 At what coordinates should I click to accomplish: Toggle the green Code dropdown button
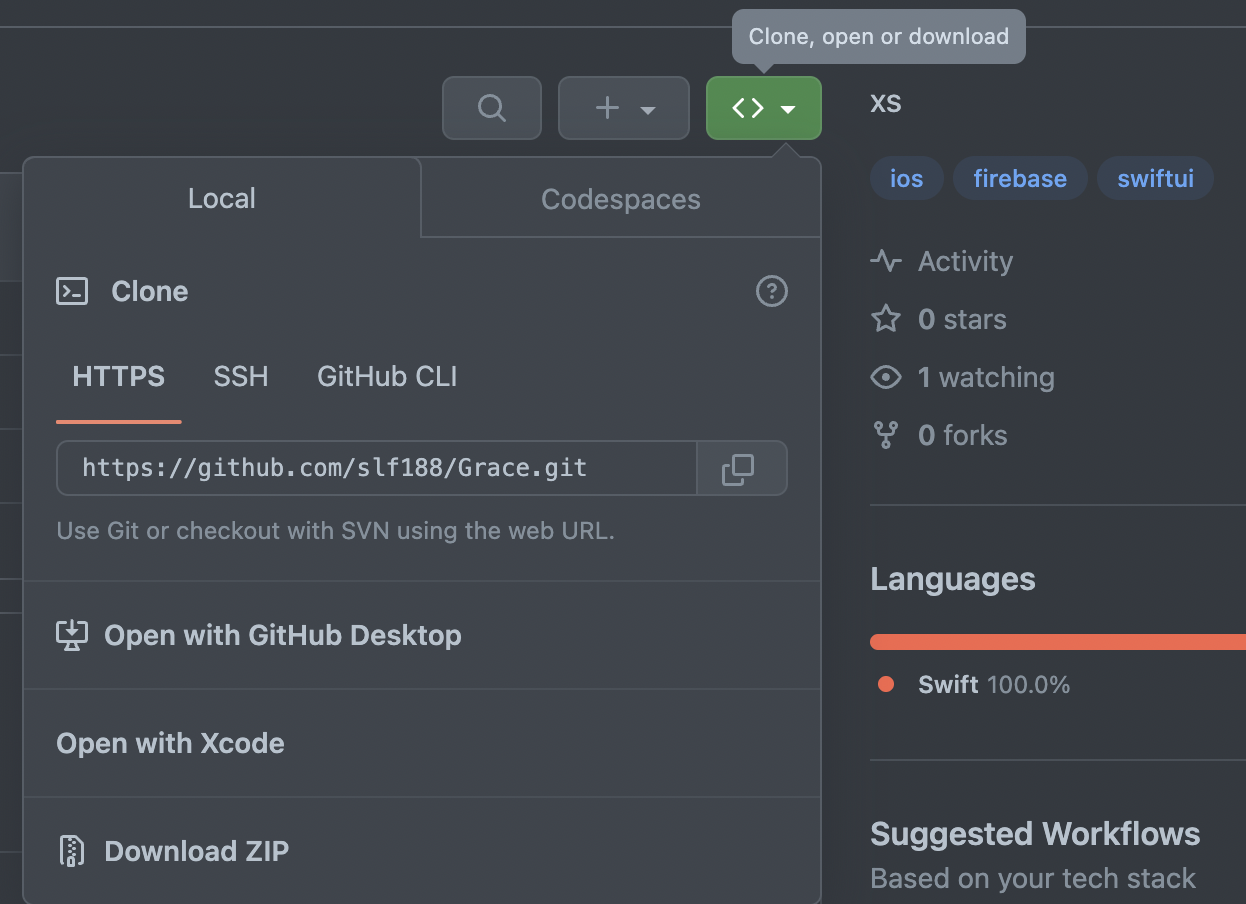[764, 108]
